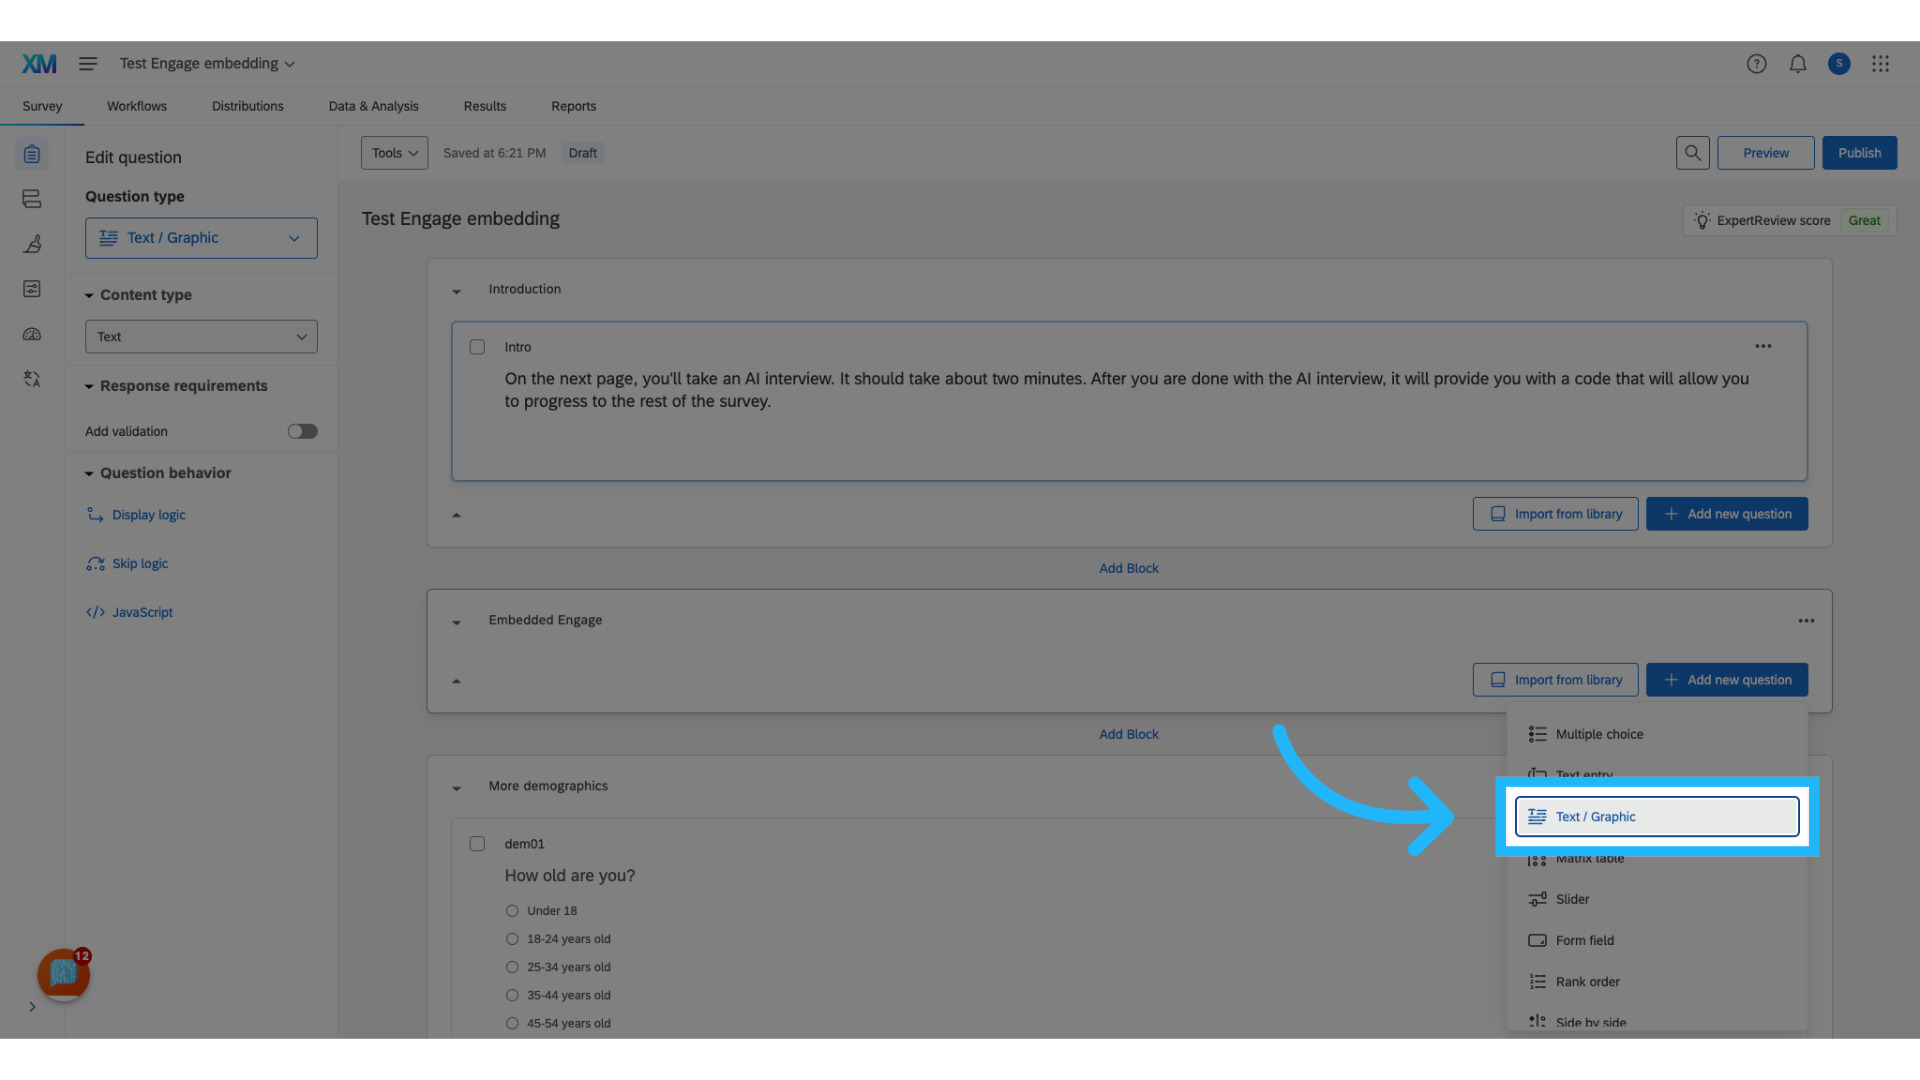Image resolution: width=1920 pixels, height=1080 pixels.
Task: Open the Intro question three-dot menu
Action: (x=1763, y=347)
